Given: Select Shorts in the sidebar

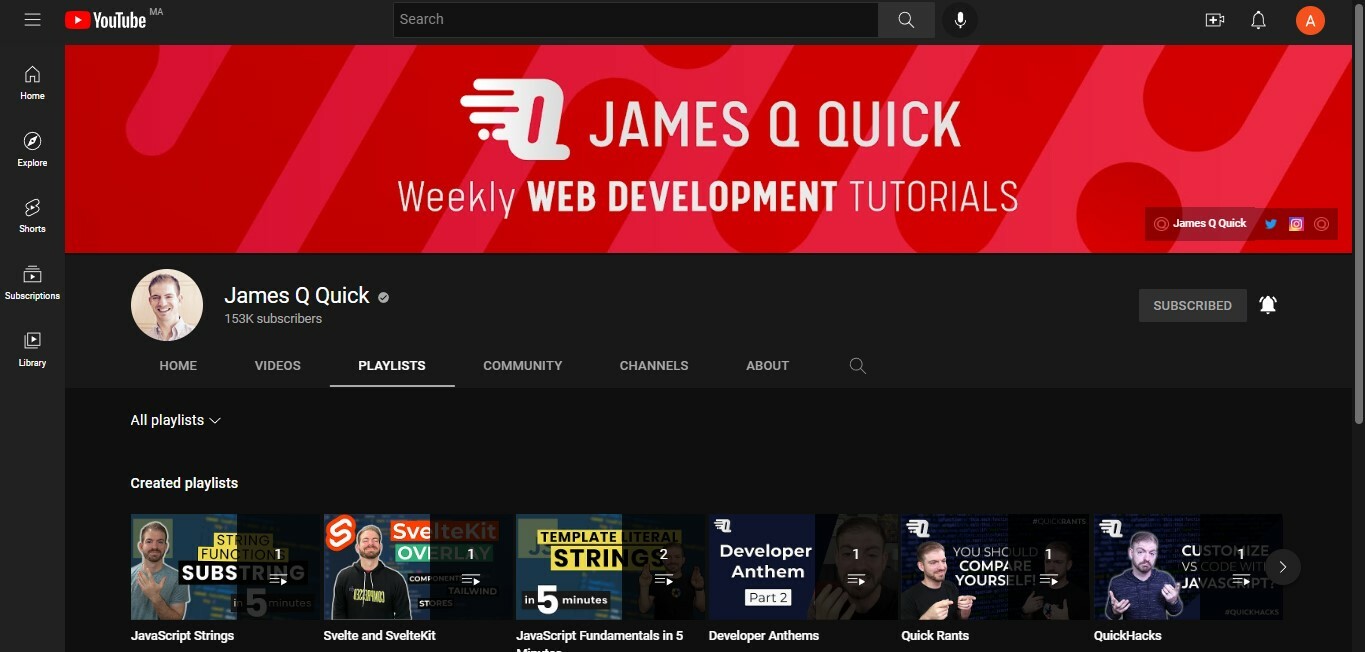Looking at the screenshot, I should [32, 215].
